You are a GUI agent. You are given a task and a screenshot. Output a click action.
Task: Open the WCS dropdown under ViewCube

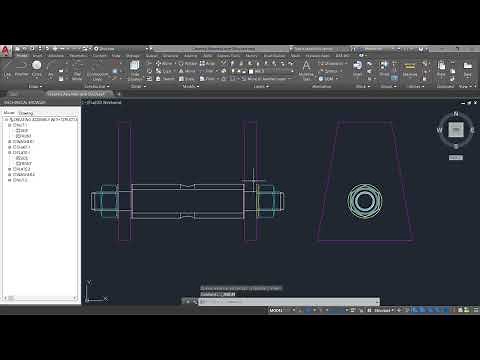[456, 158]
